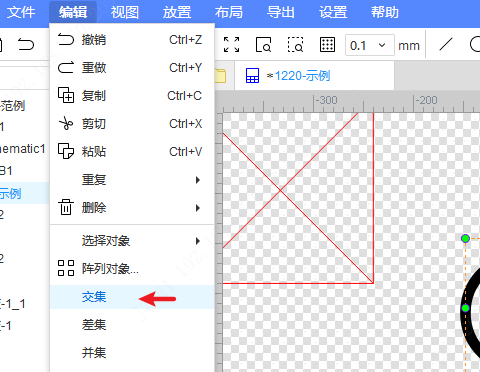Image resolution: width=480 pixels, height=372 pixels.
Task: Select the line drawing tool
Action: [x=446, y=44]
